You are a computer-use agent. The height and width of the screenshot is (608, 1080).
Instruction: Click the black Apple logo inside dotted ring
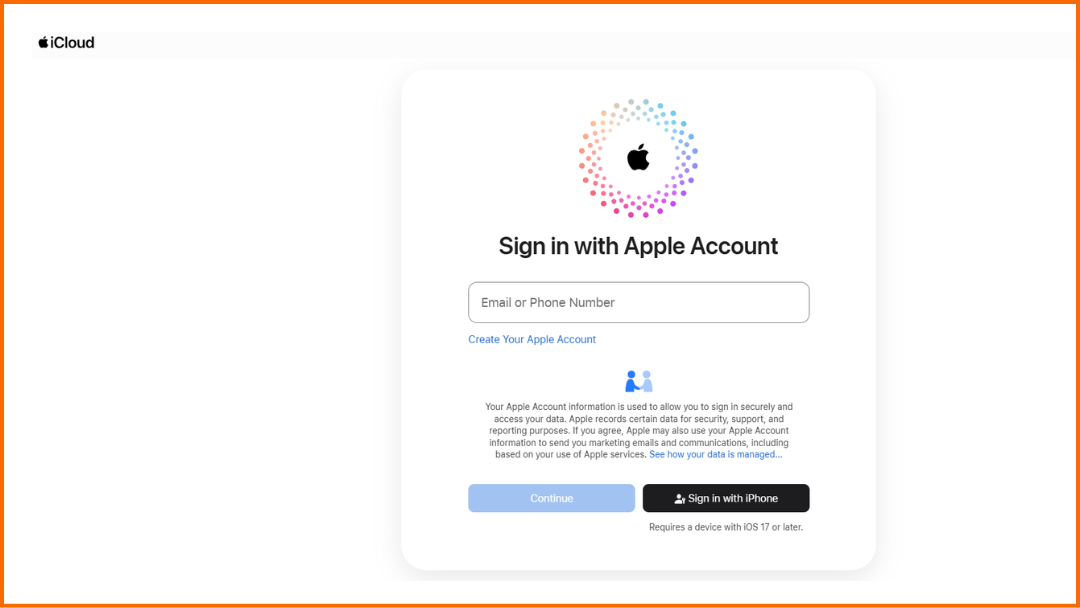[638, 157]
